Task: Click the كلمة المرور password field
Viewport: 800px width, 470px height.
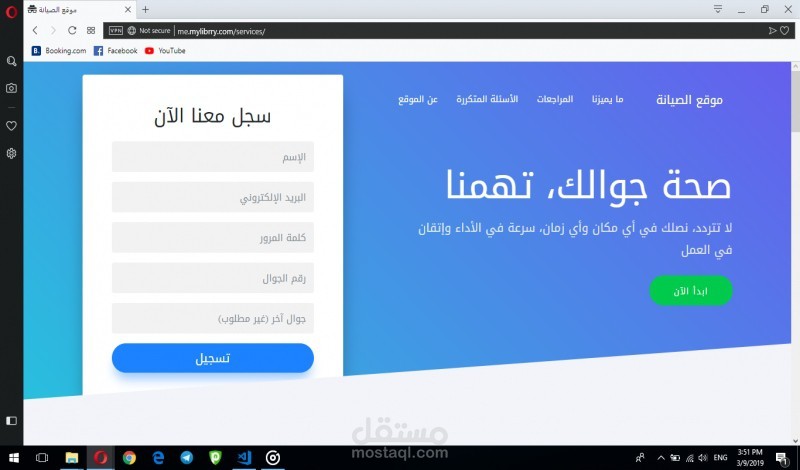Action: (x=213, y=237)
